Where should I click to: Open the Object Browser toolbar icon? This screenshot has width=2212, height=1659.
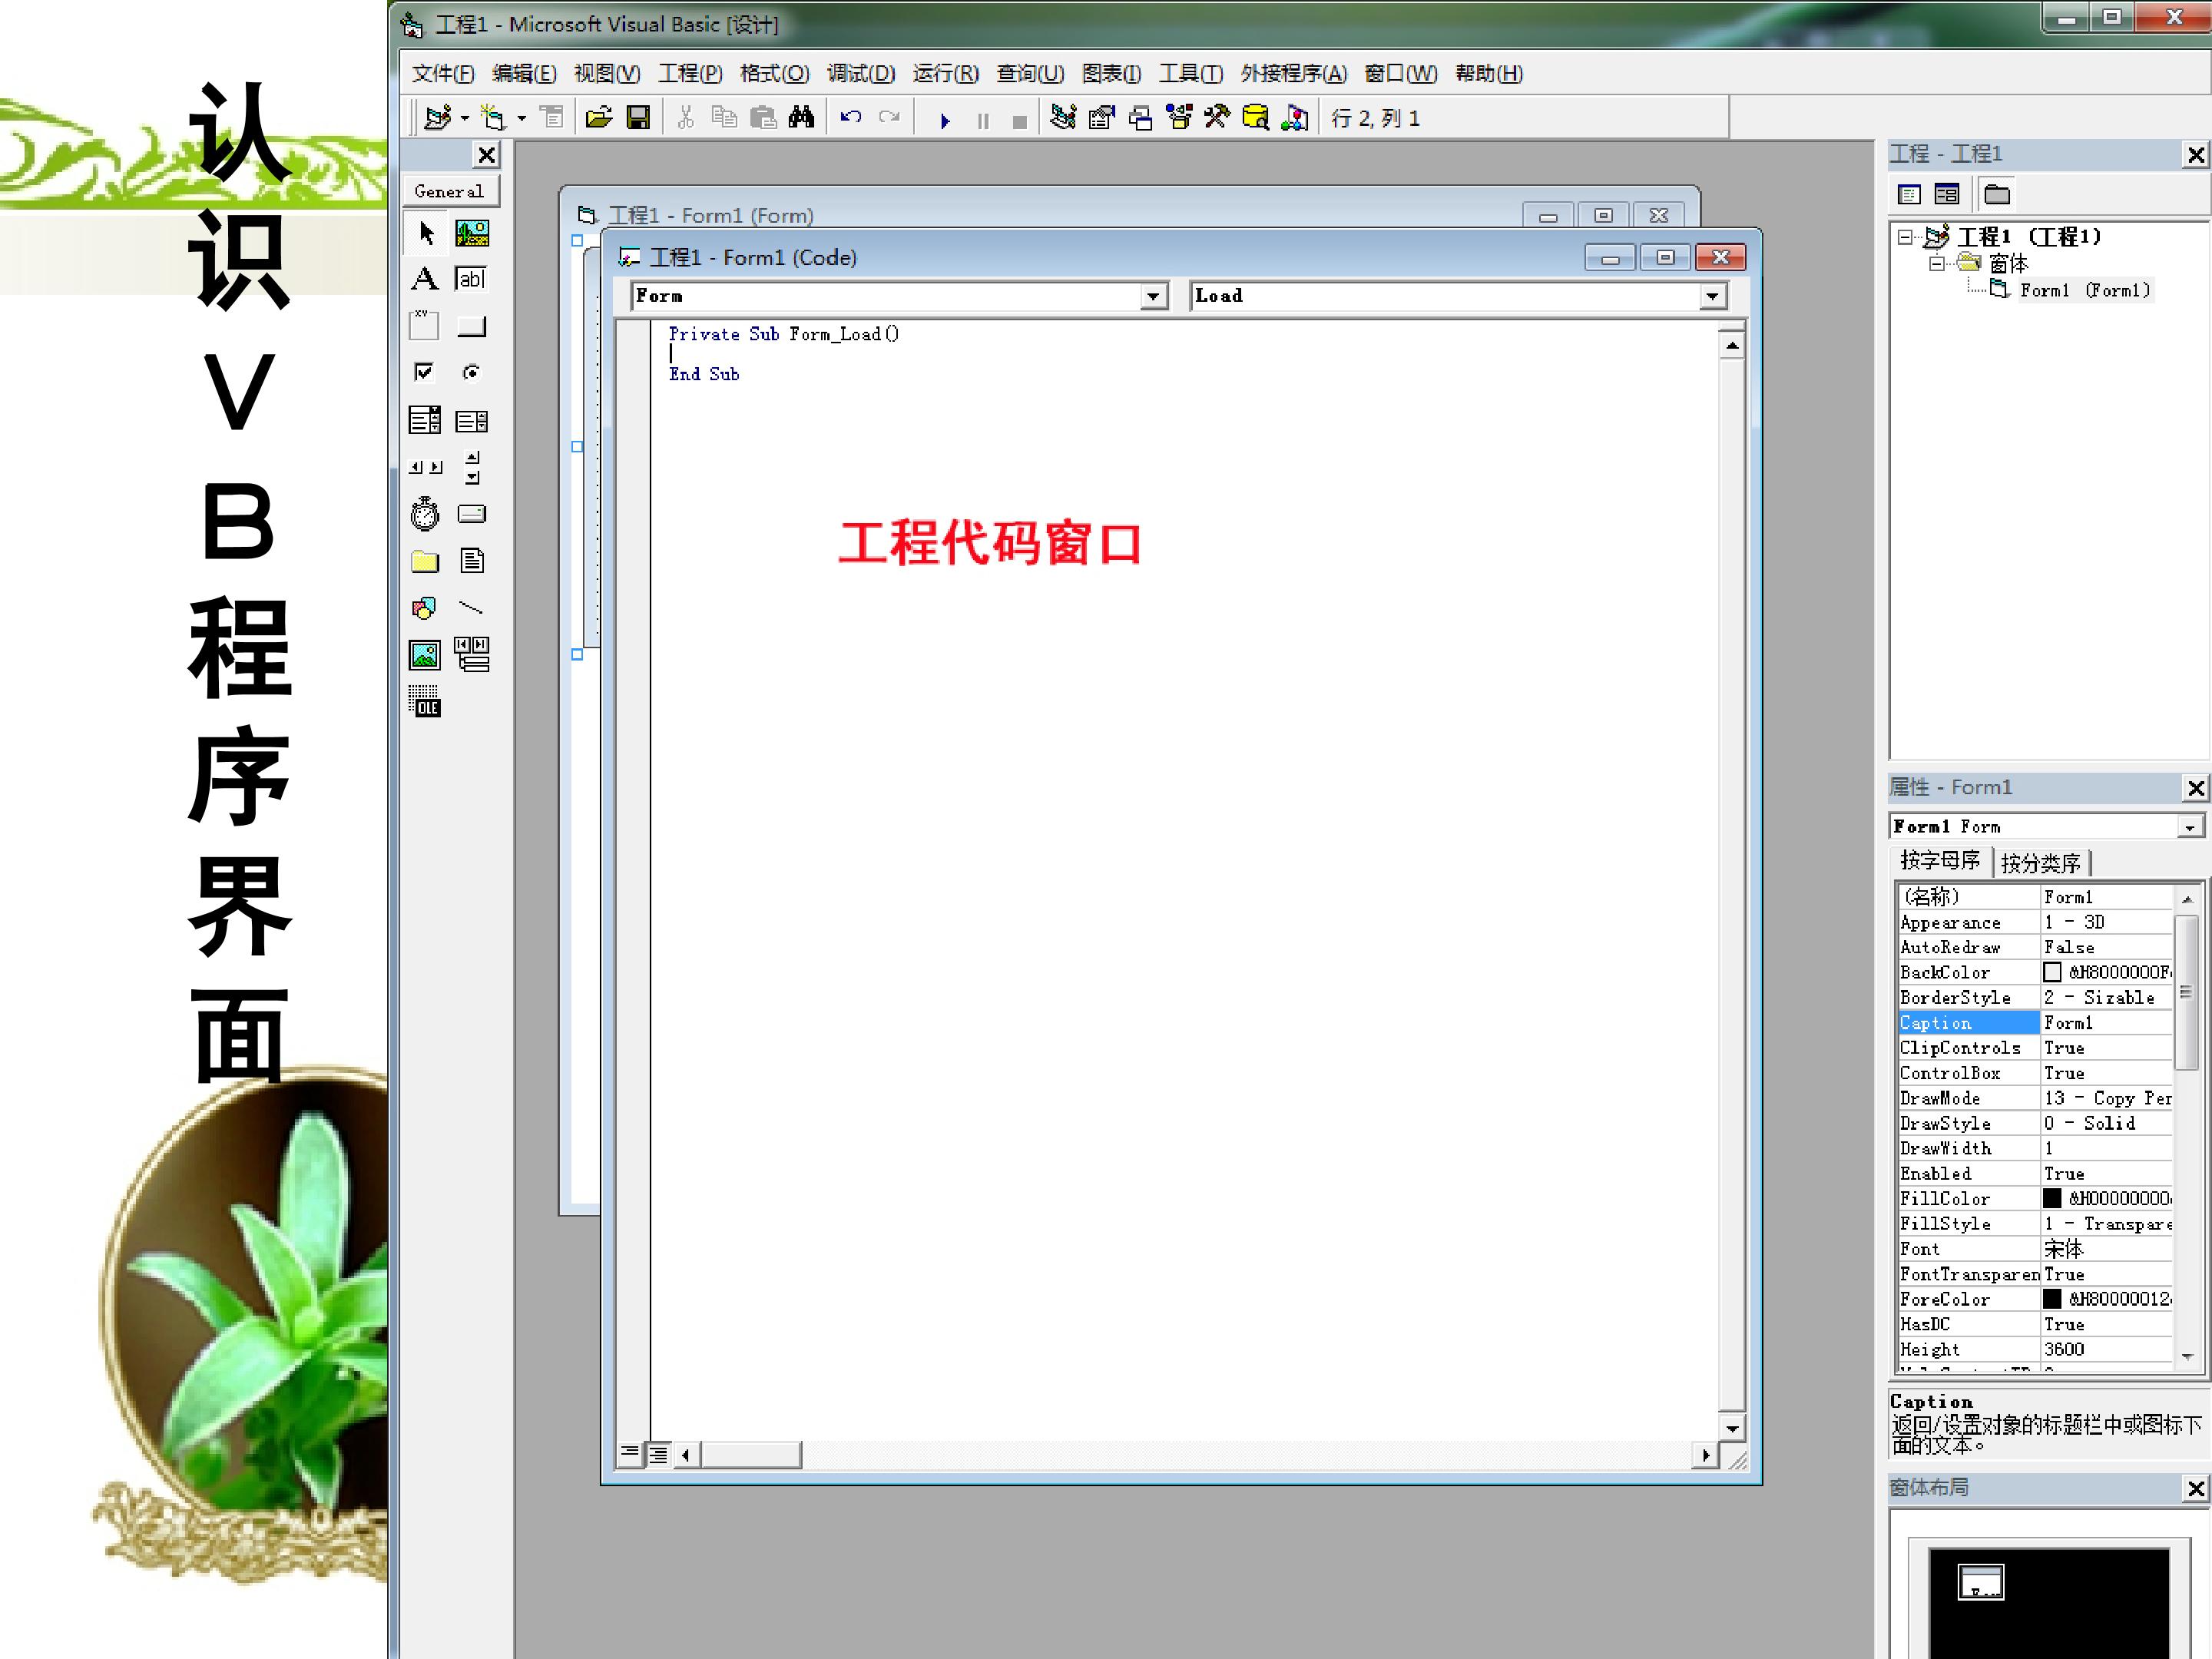1179,118
